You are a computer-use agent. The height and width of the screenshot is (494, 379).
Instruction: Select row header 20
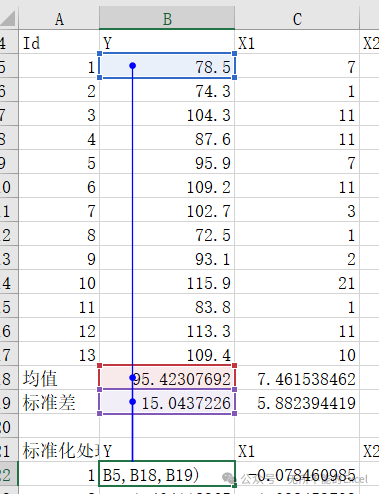[9, 426]
